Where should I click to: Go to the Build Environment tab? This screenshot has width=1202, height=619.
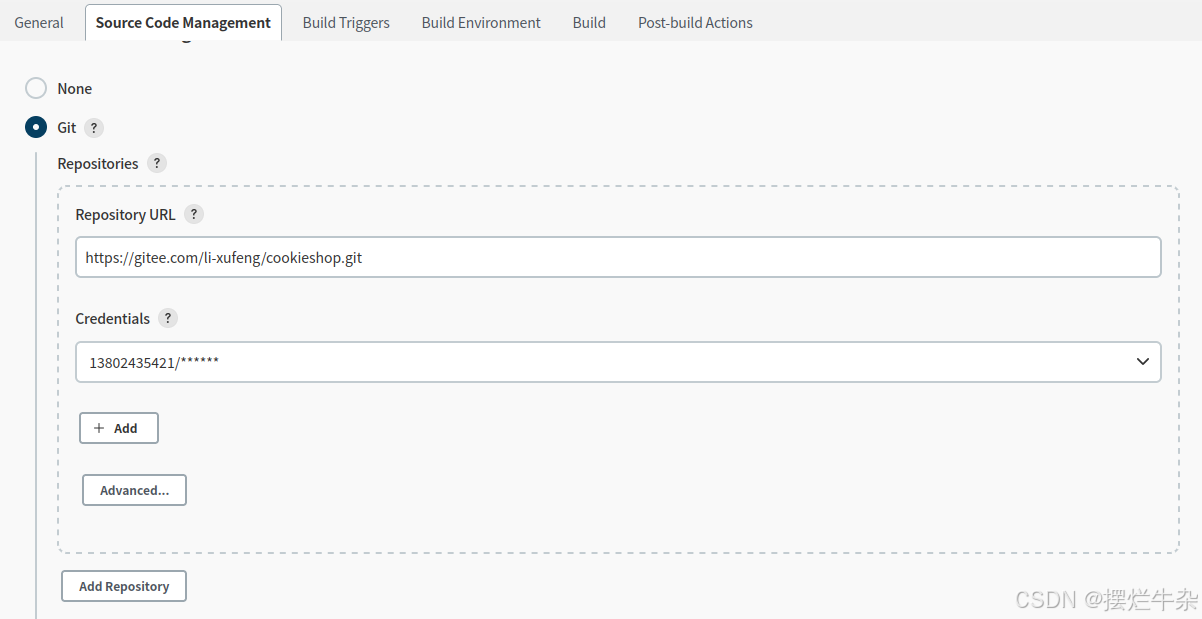[x=481, y=22]
